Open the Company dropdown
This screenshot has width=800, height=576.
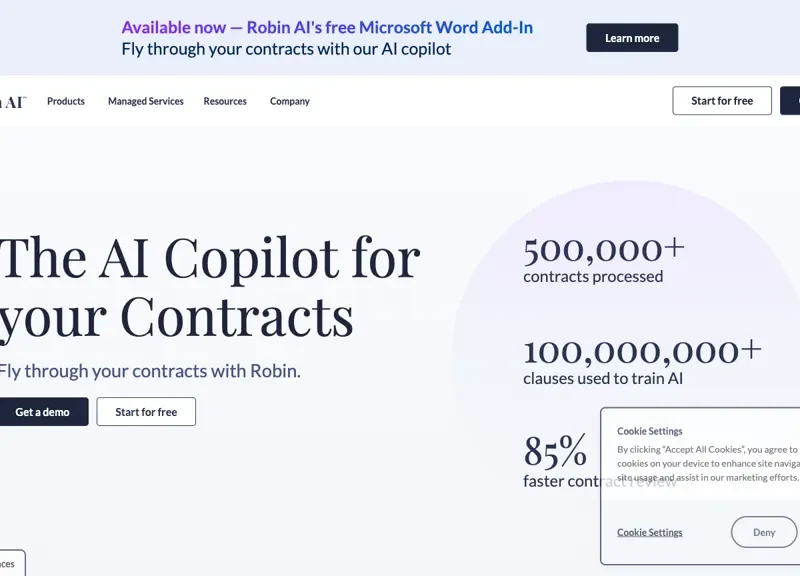tap(289, 101)
